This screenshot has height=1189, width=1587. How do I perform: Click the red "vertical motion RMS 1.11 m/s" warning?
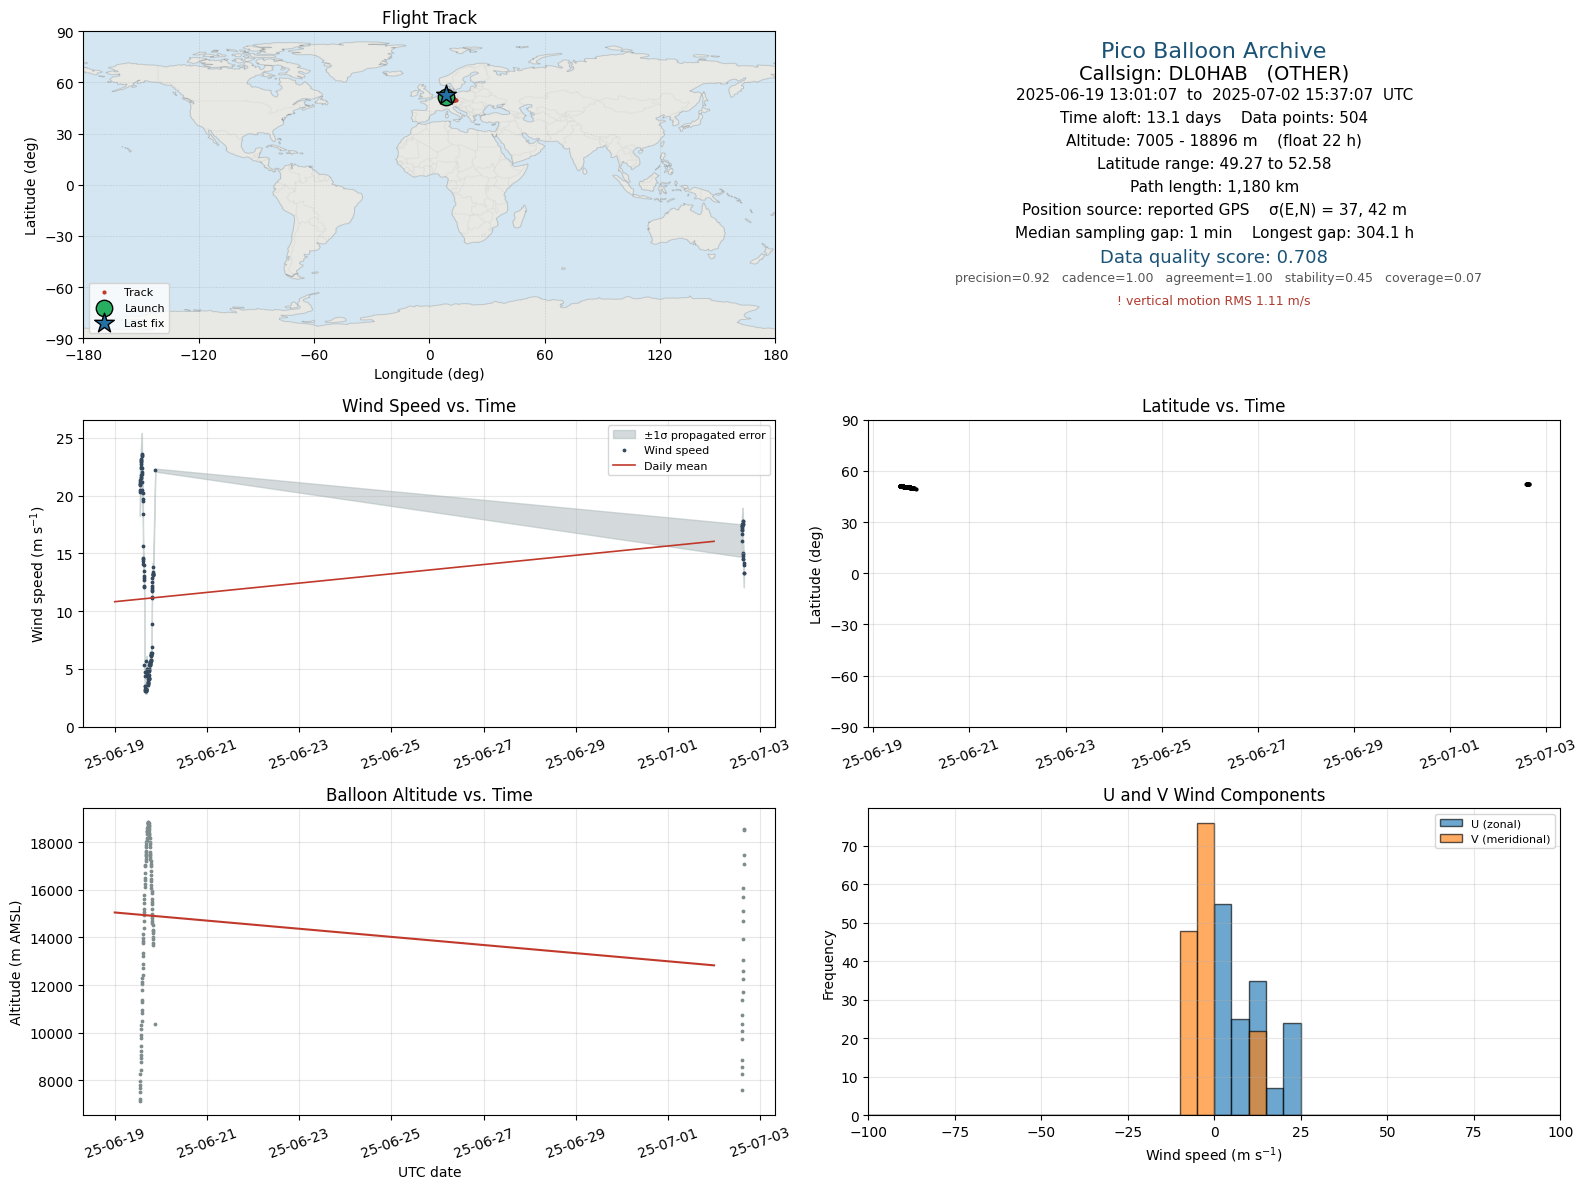coord(1213,301)
